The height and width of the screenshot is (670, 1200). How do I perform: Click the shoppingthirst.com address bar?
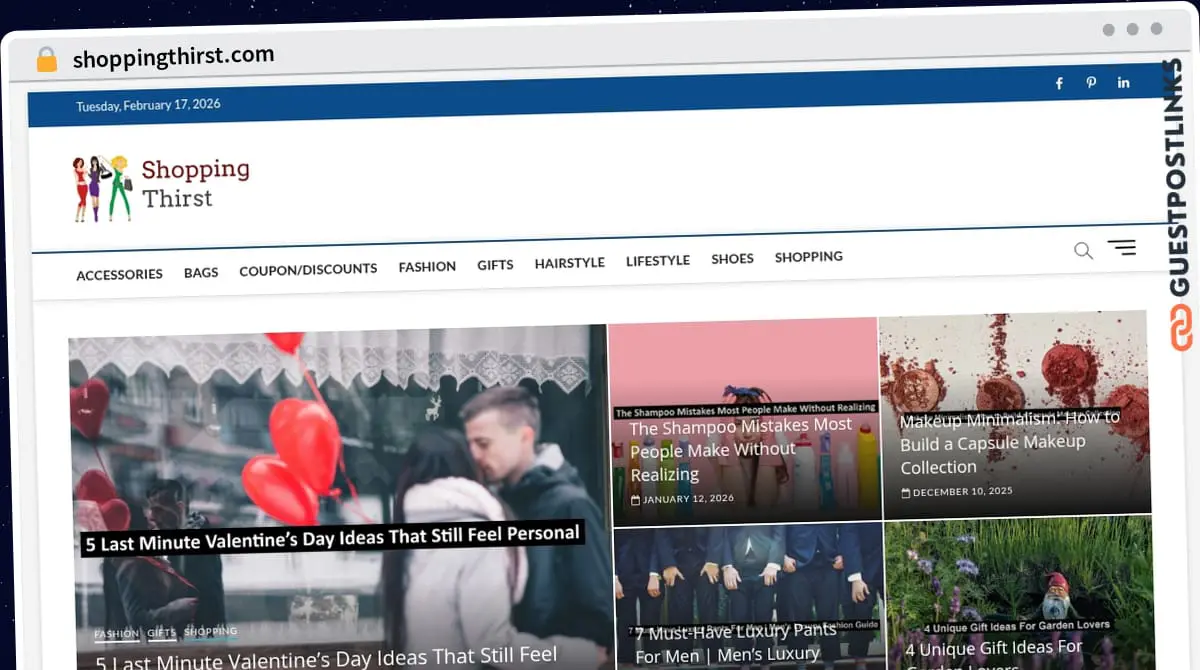pyautogui.click(x=173, y=57)
